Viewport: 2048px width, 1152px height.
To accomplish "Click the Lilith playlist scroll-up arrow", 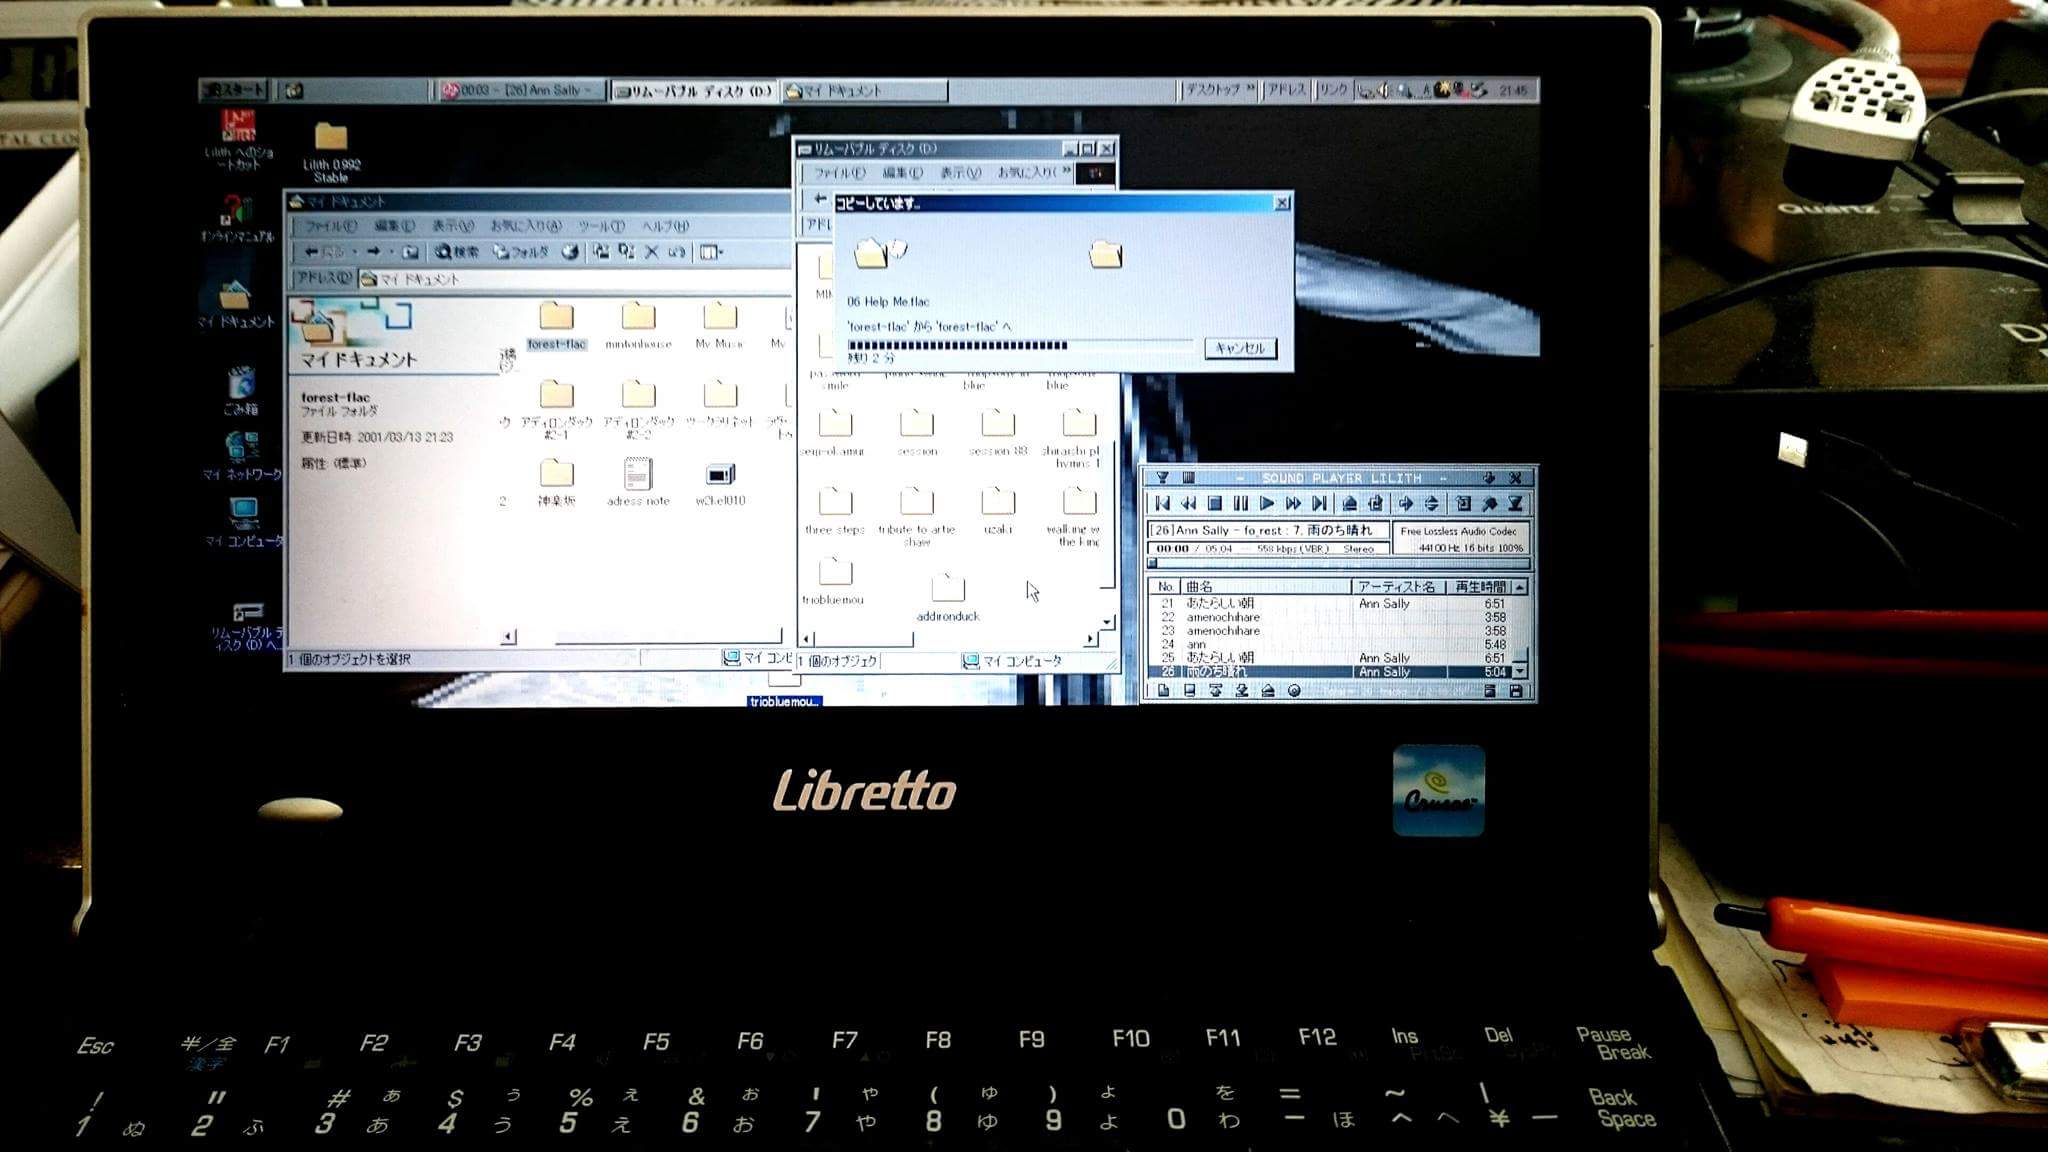I will [1520, 587].
